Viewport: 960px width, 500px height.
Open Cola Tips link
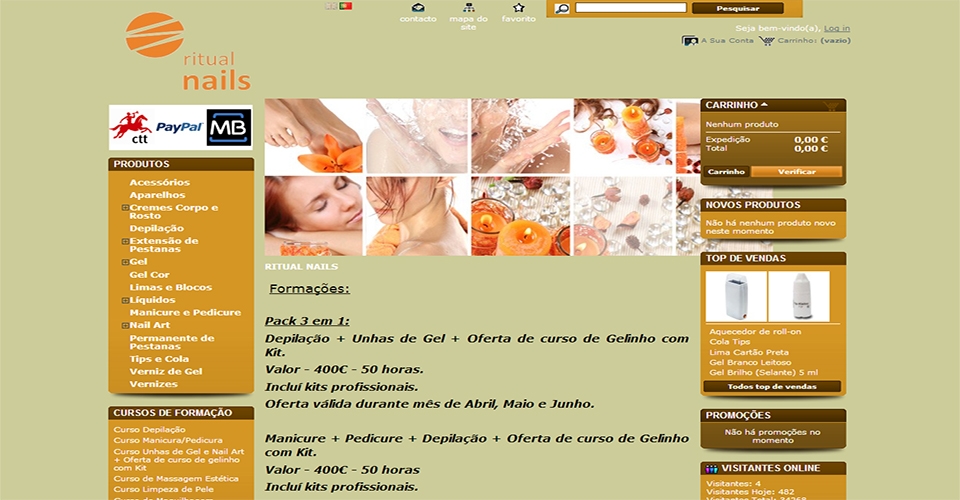tap(730, 342)
